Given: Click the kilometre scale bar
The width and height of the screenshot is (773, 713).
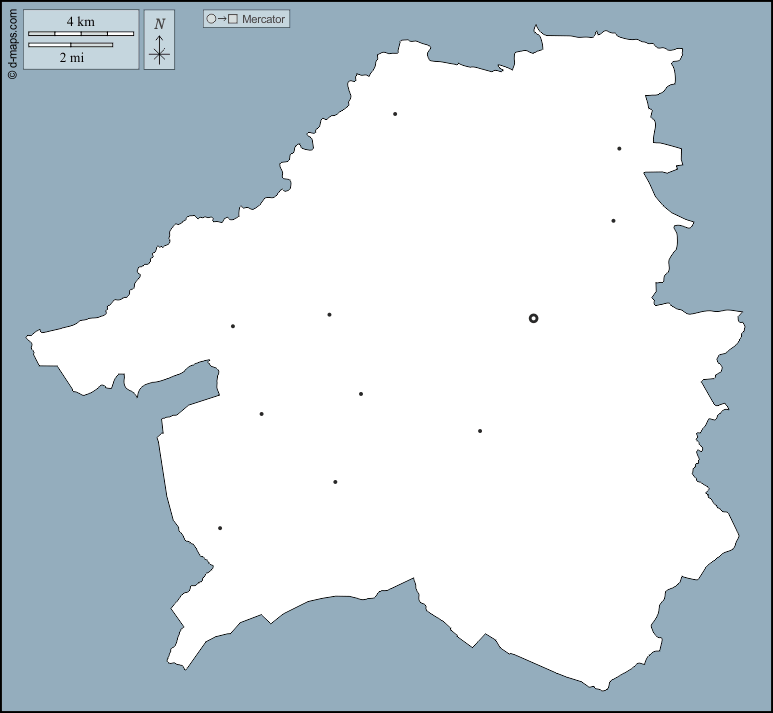Looking at the screenshot, I should pyautogui.click(x=81, y=34).
